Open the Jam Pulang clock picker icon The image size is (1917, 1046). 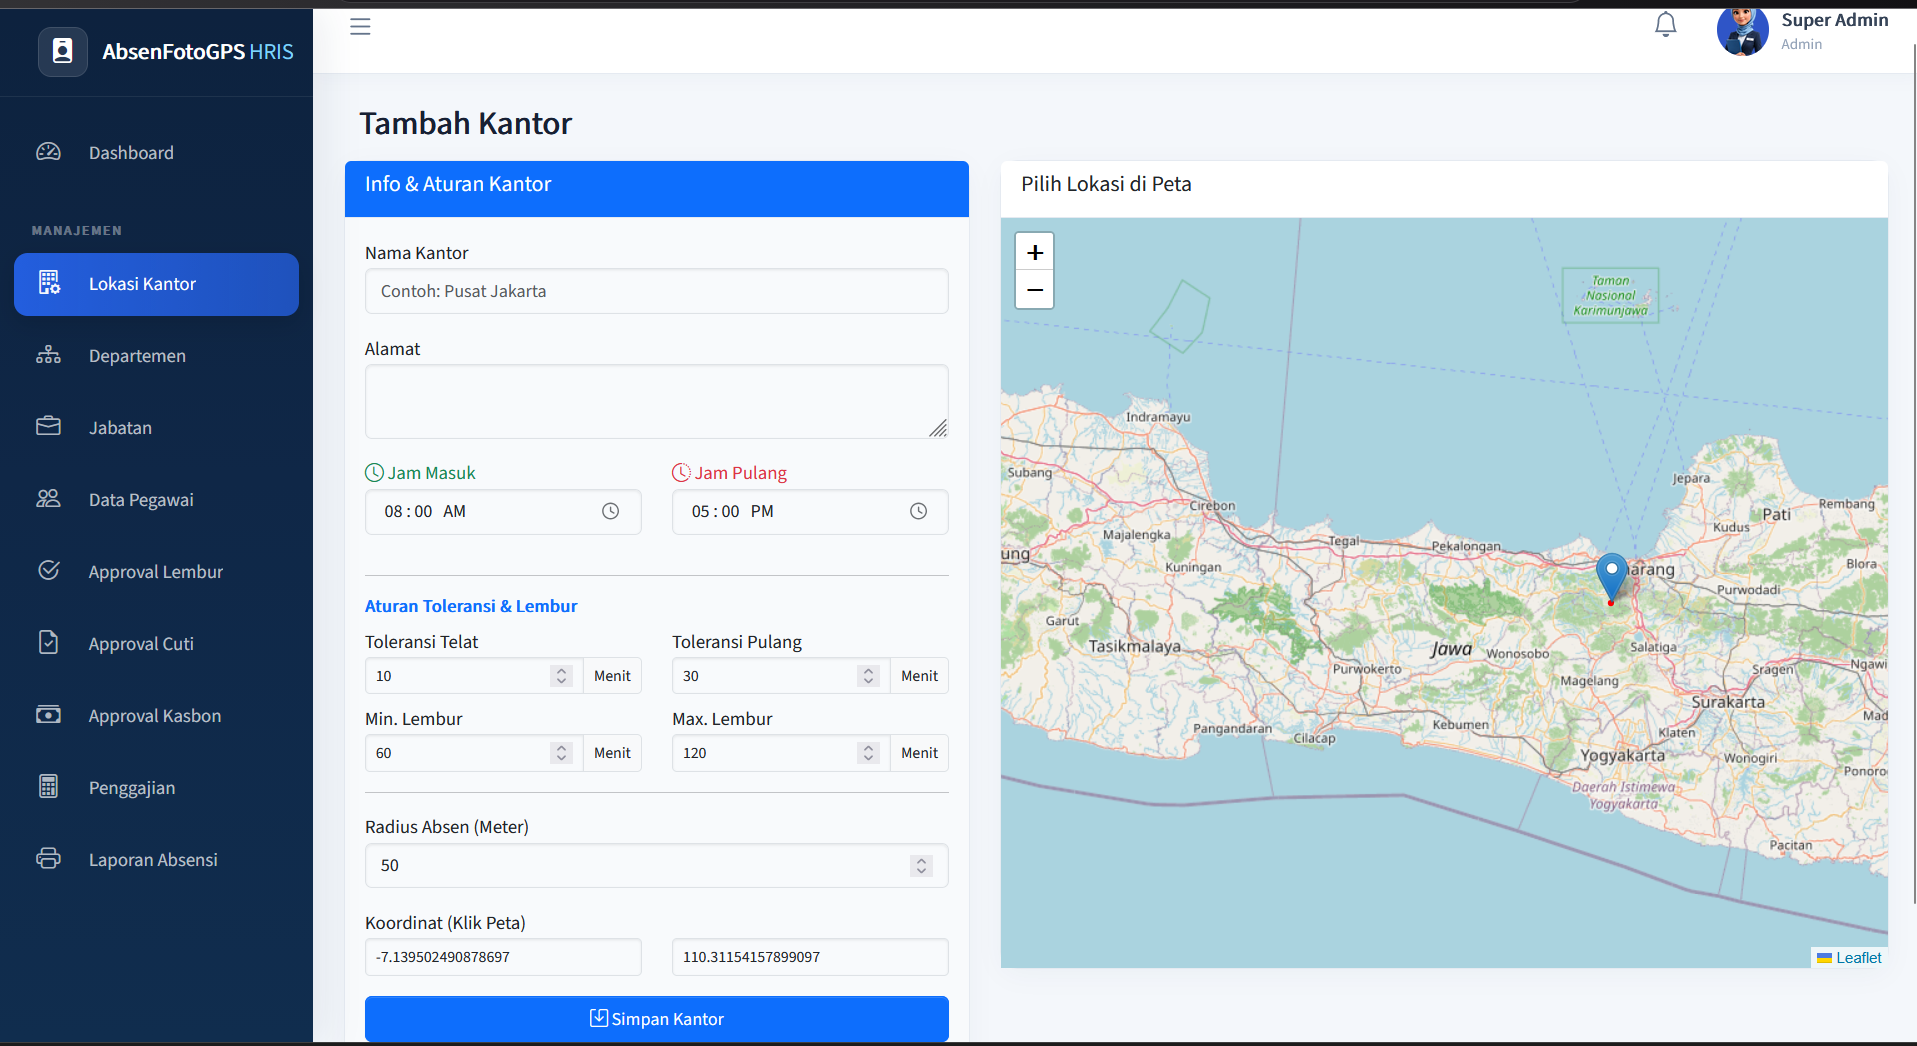pos(918,511)
